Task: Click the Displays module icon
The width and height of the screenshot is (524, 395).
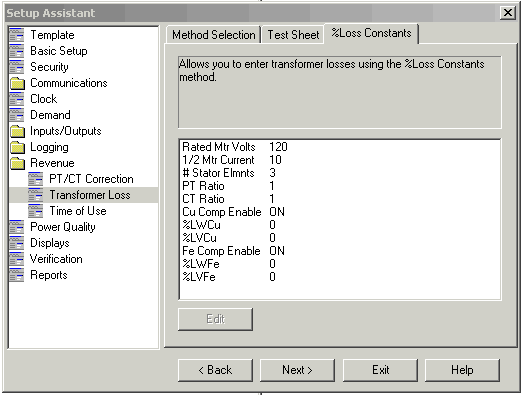Action: tap(16, 243)
